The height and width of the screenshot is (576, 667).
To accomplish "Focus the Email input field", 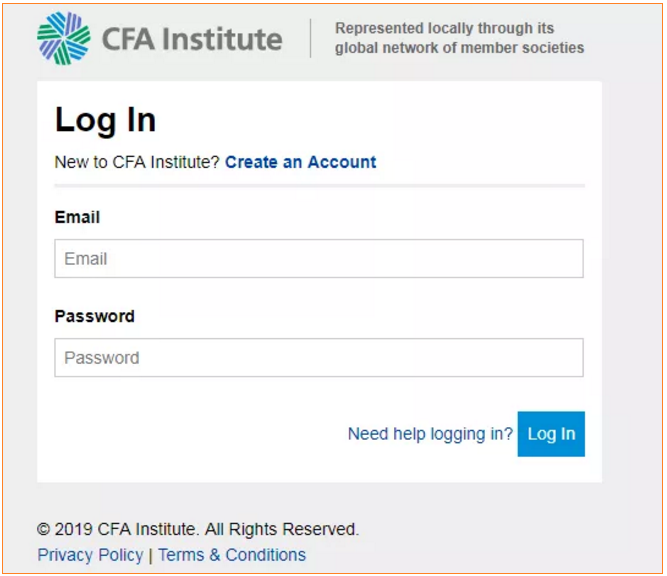I will pyautogui.click(x=318, y=258).
